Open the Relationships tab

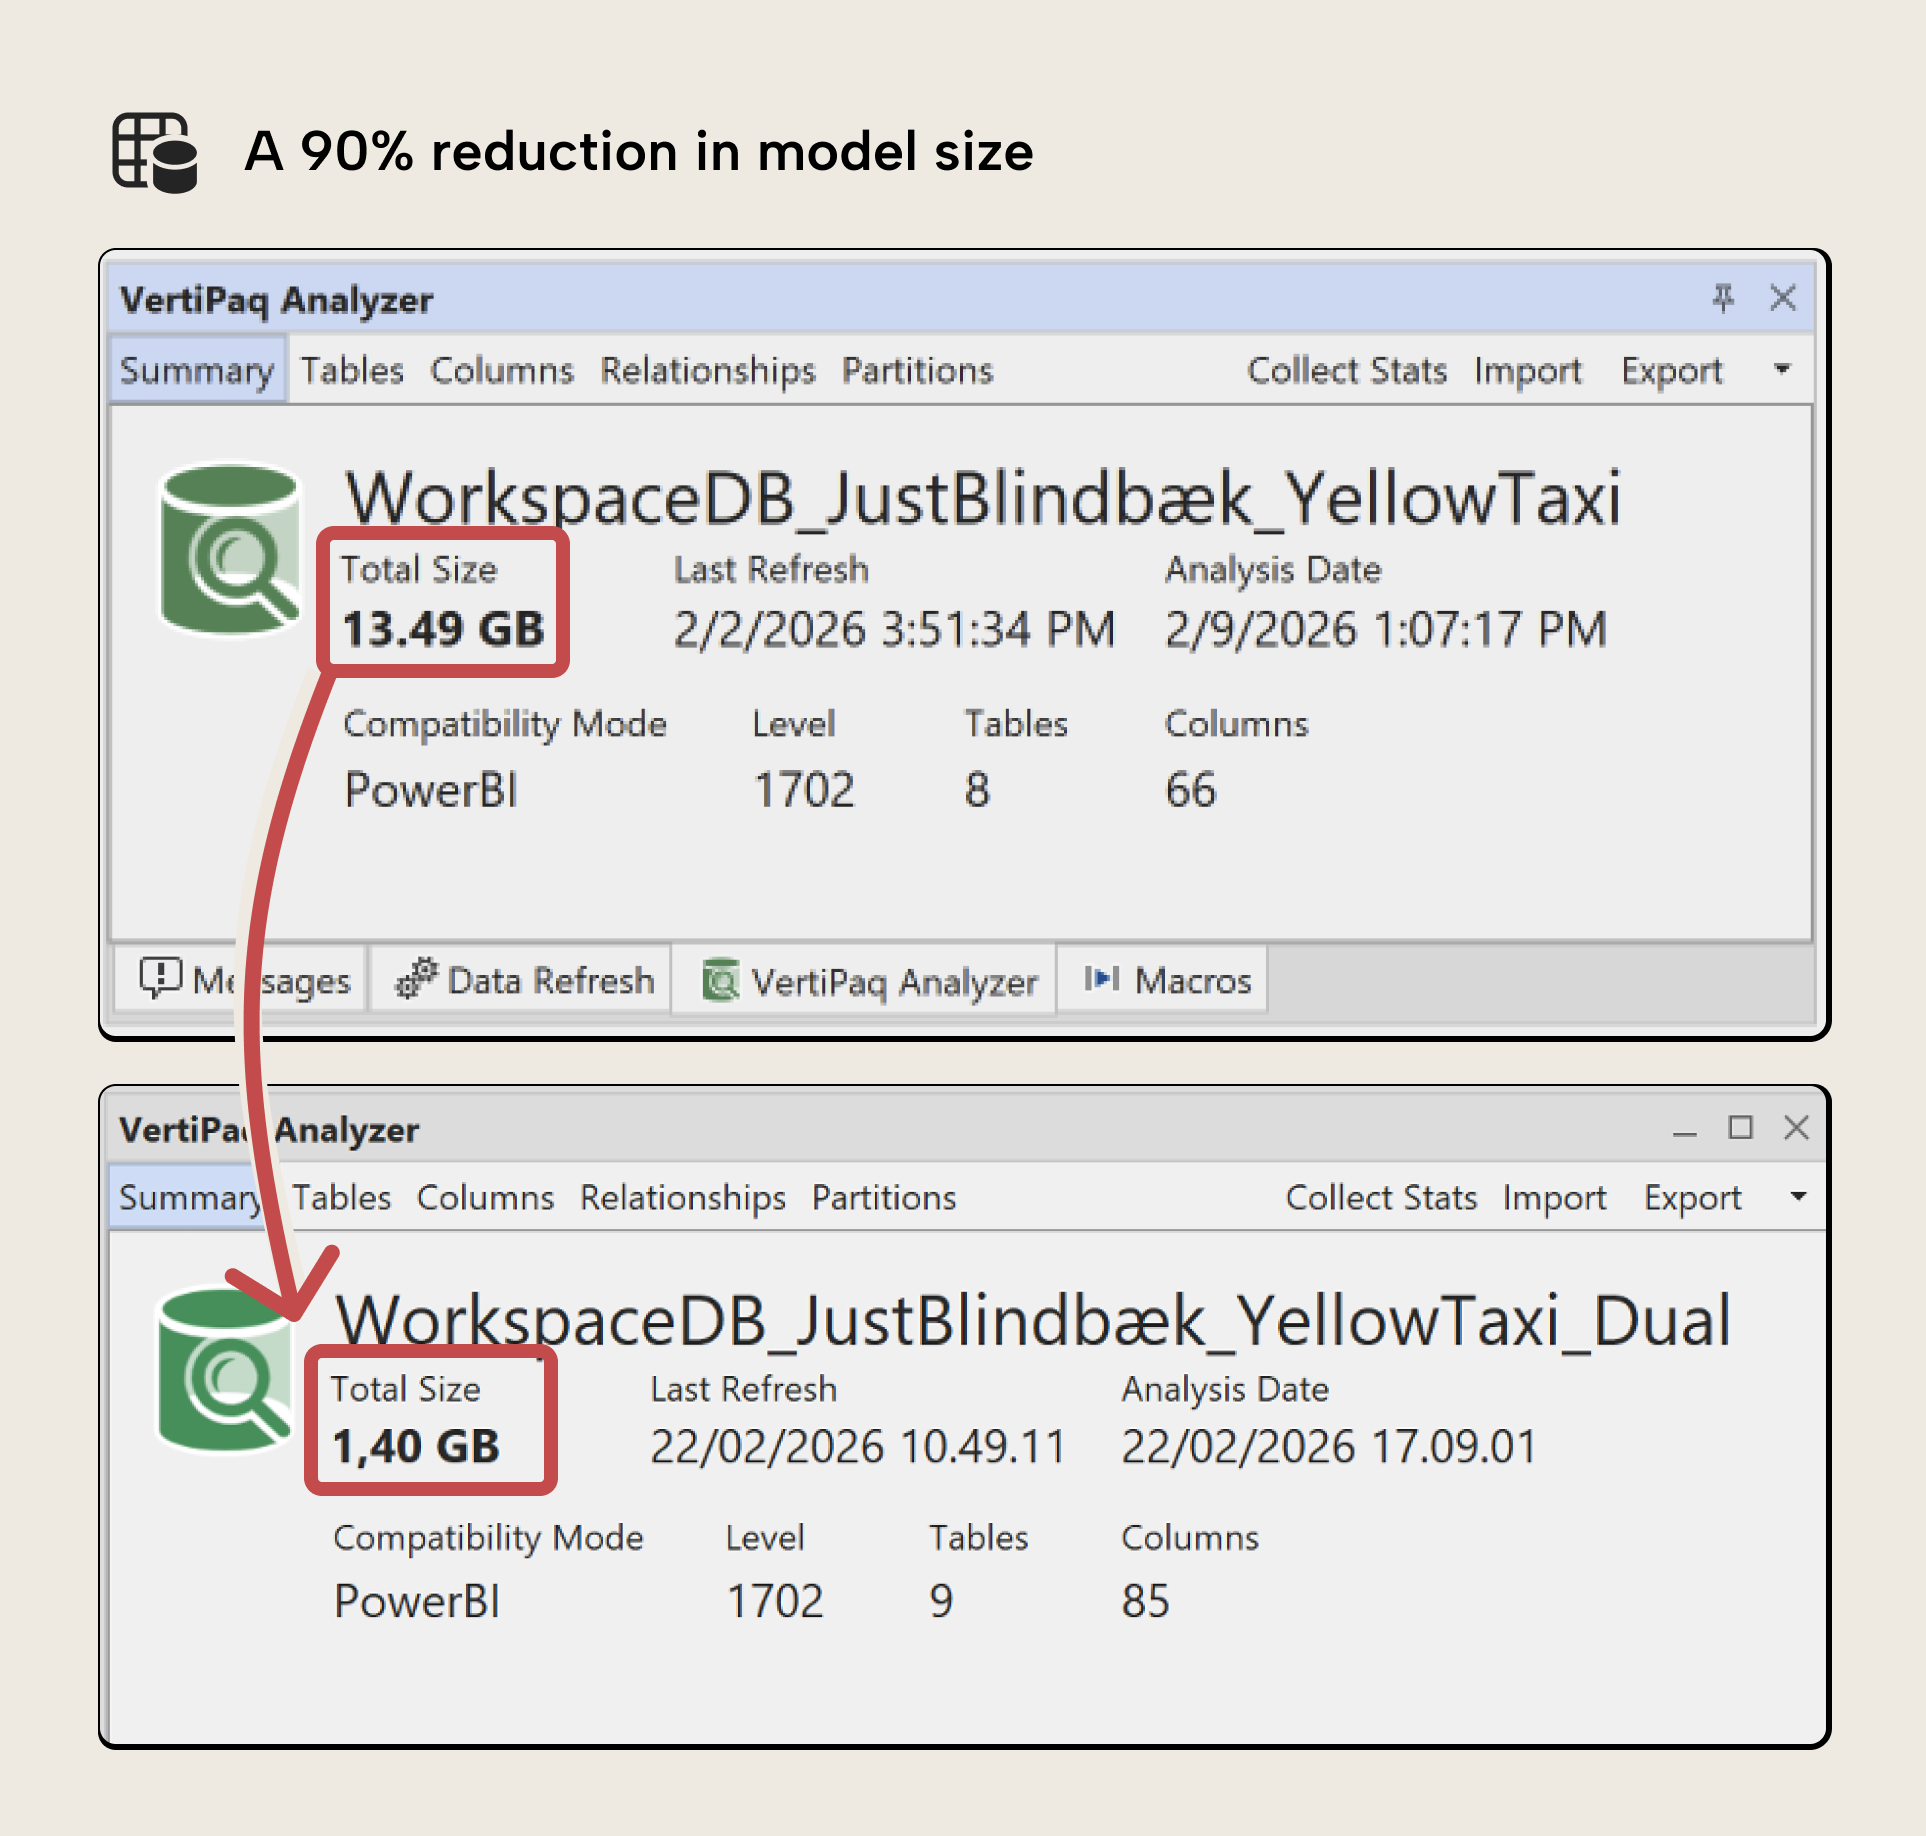(x=708, y=369)
